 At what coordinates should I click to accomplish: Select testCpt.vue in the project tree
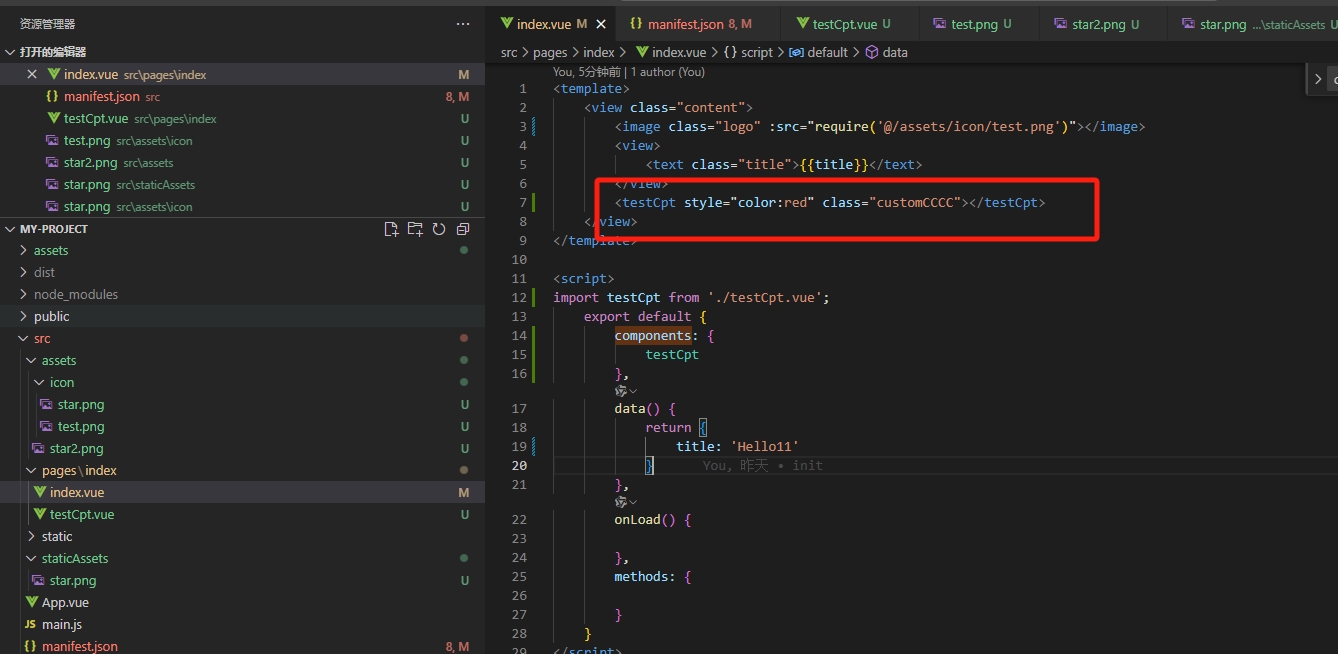point(242,515)
